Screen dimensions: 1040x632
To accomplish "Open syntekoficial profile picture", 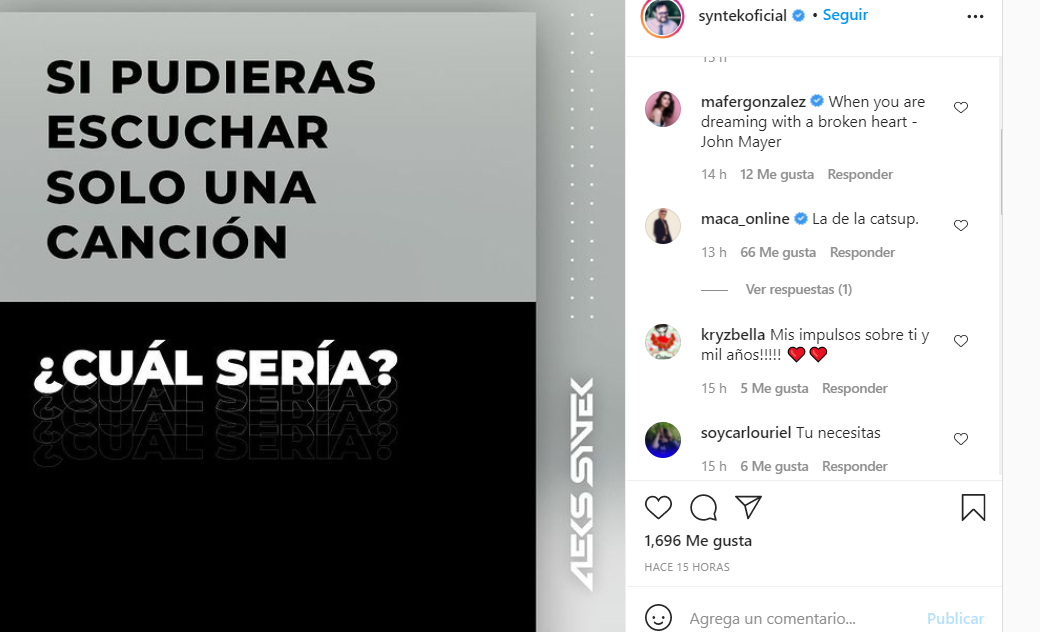I will 662,17.
